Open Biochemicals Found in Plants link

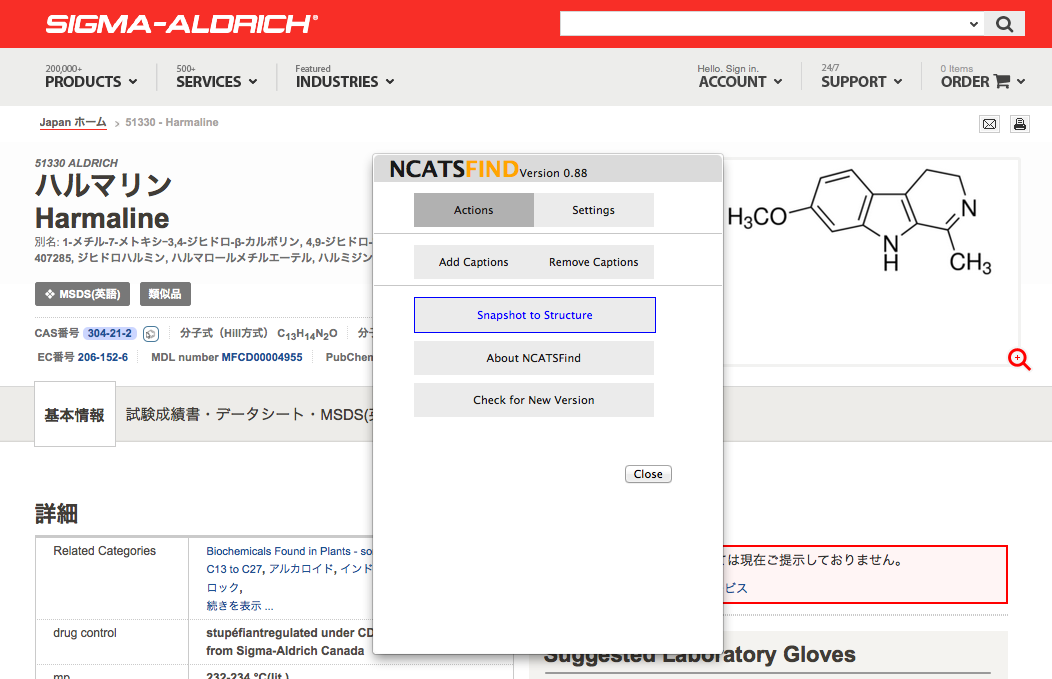coord(288,551)
